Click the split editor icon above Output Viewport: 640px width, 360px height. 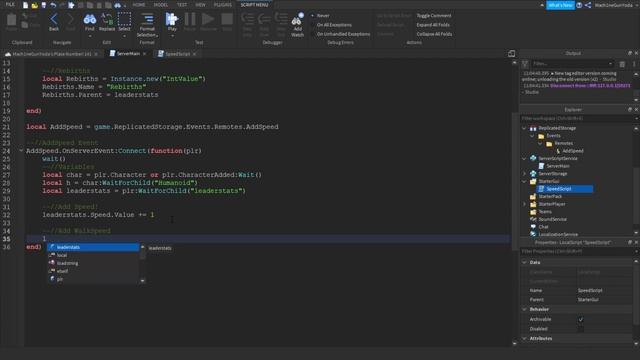[511, 53]
